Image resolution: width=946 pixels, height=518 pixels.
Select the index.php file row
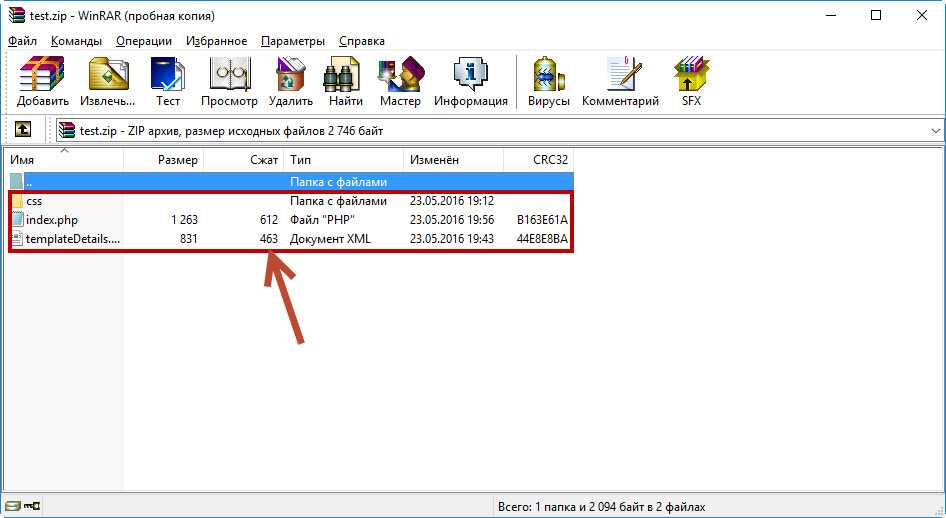point(51,220)
